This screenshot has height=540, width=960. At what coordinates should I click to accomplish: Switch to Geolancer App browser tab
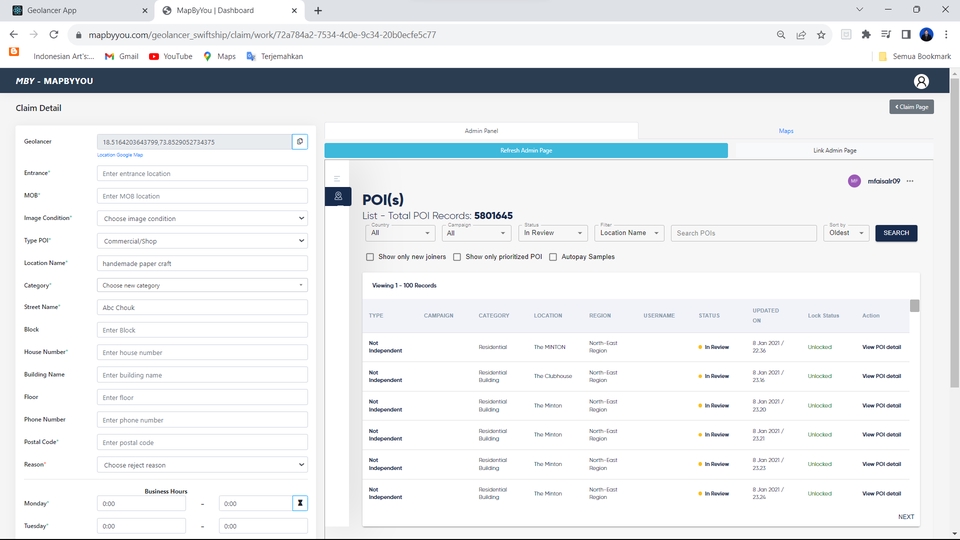(79, 10)
